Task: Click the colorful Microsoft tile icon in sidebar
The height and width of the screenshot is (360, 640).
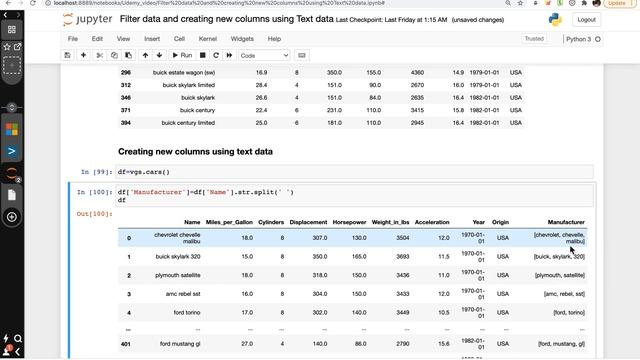Action: click(12, 129)
